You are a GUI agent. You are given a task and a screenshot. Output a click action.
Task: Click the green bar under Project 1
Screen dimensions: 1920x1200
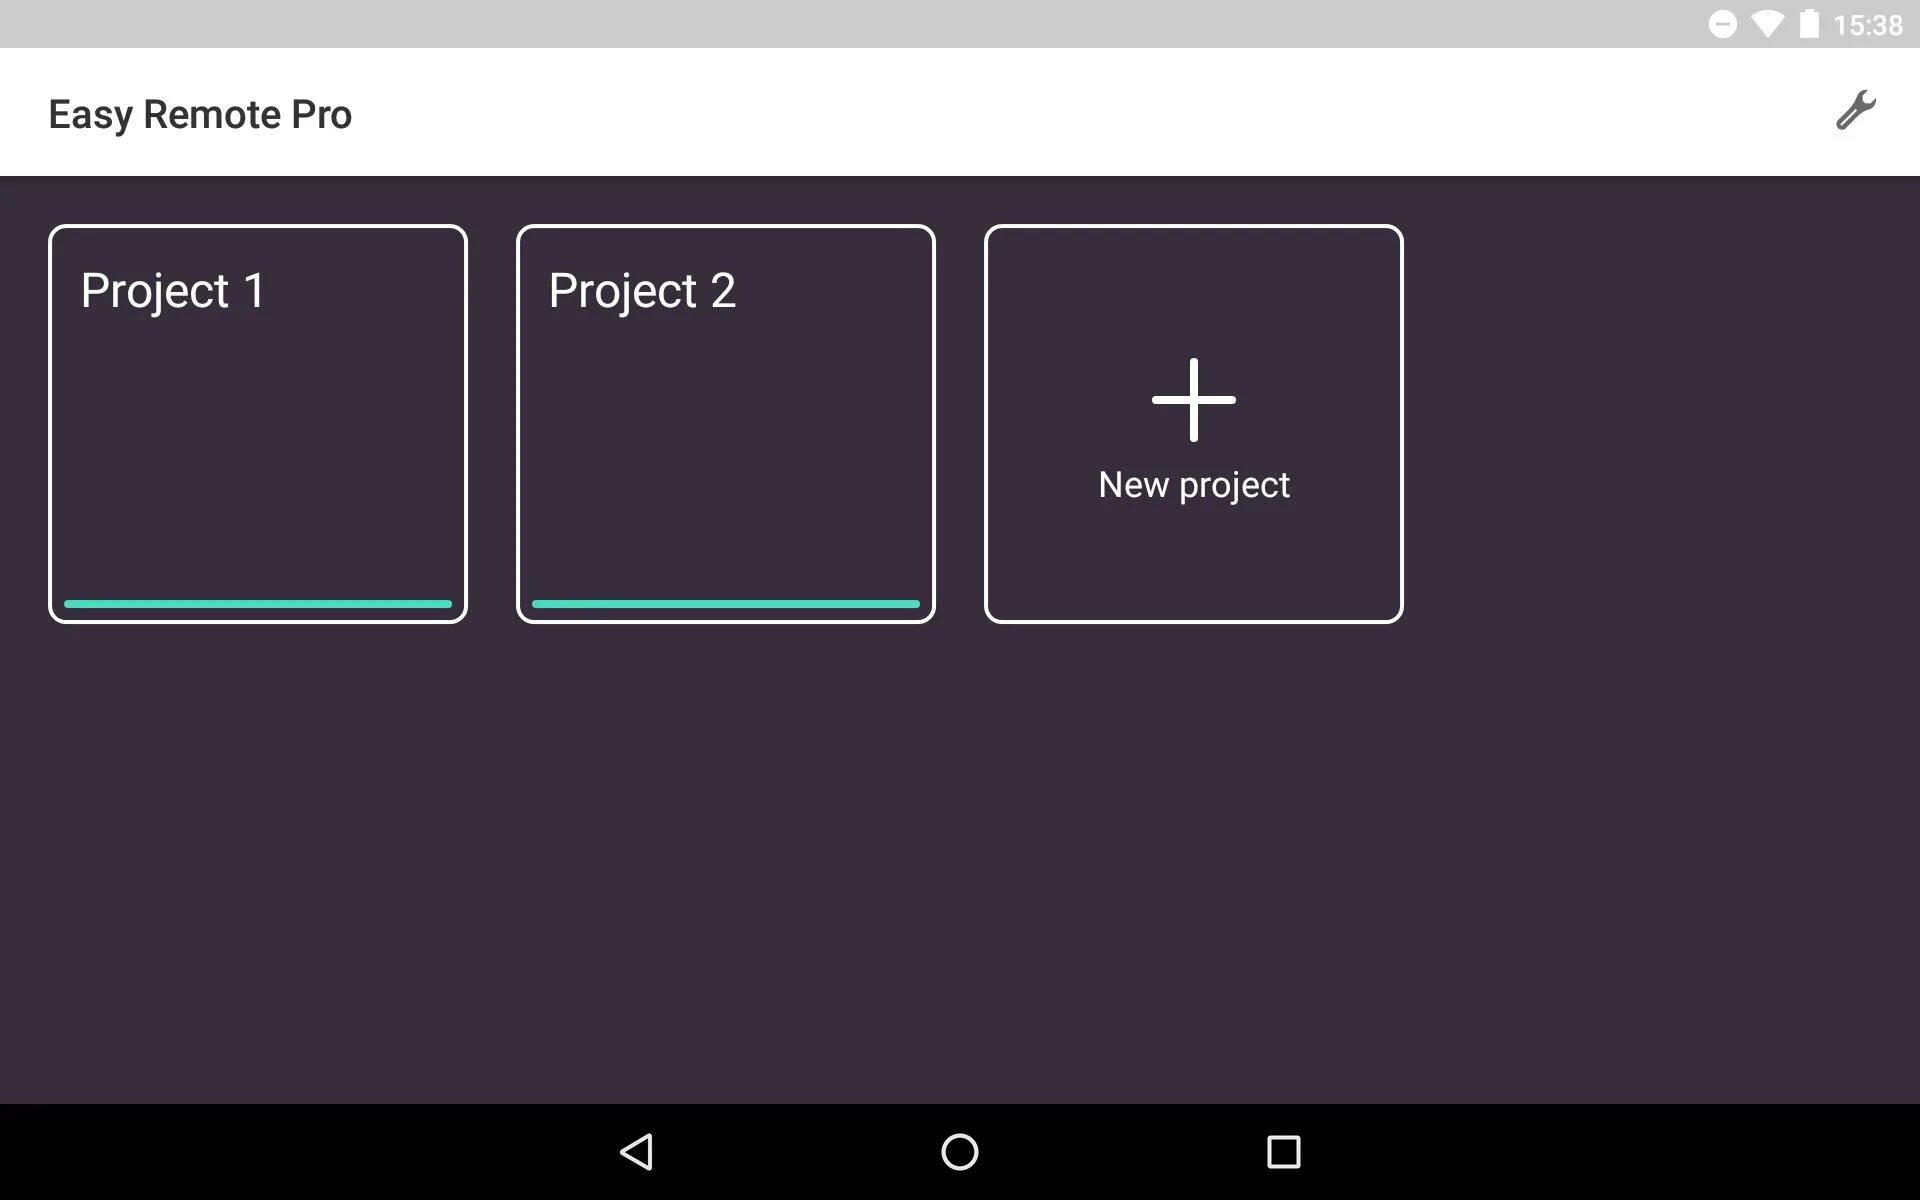point(258,604)
